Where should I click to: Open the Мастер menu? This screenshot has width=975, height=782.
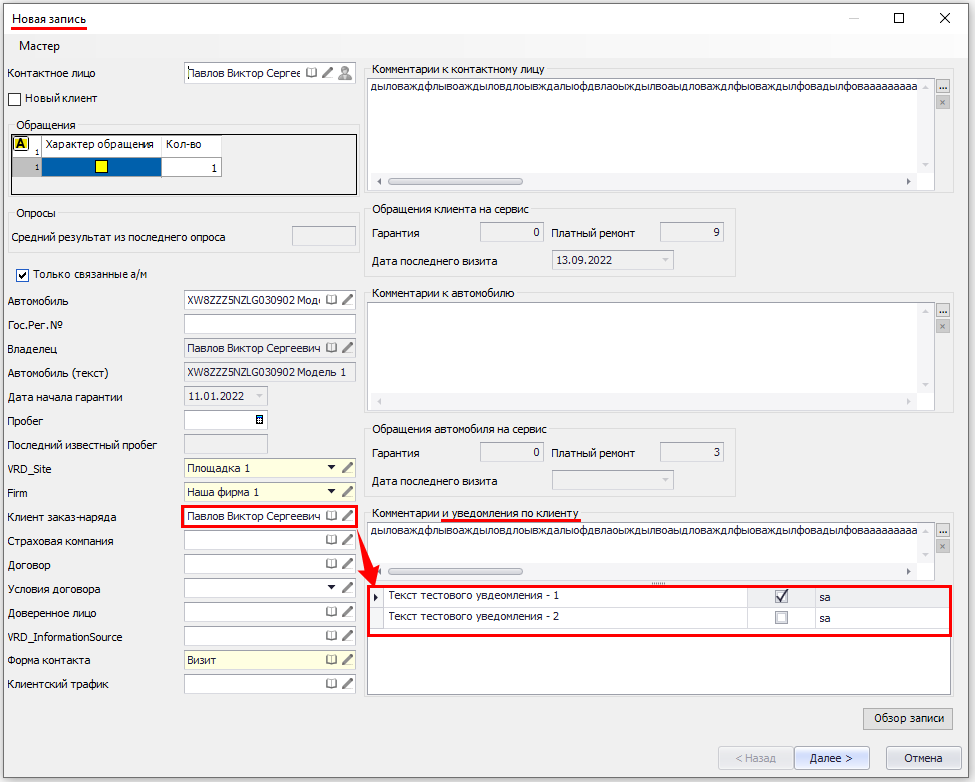[x=39, y=46]
